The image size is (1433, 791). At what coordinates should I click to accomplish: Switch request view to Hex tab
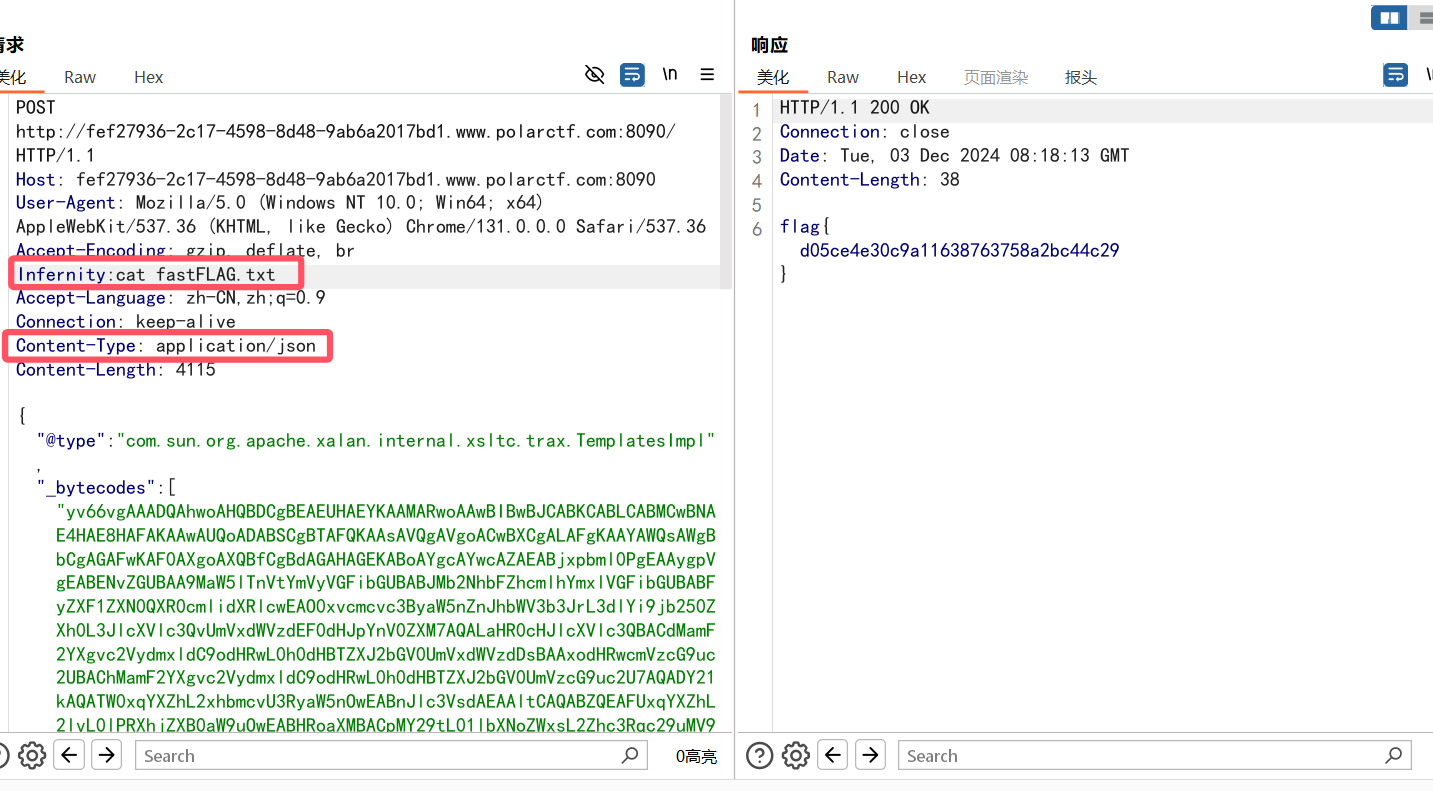coord(148,77)
